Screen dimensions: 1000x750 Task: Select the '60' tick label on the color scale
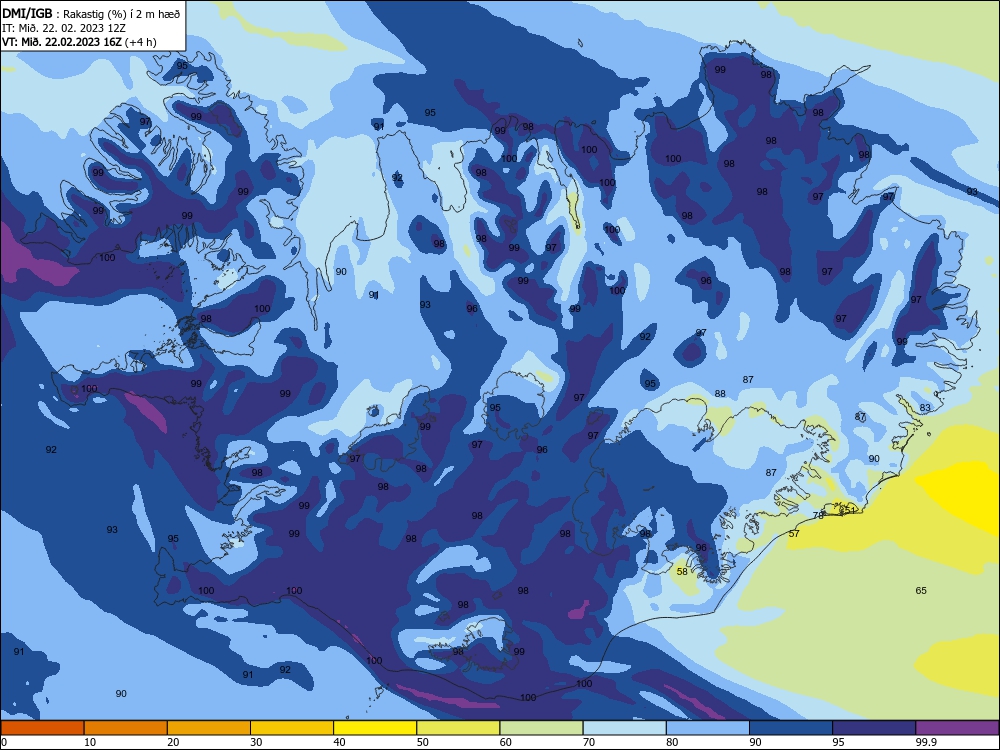506,742
